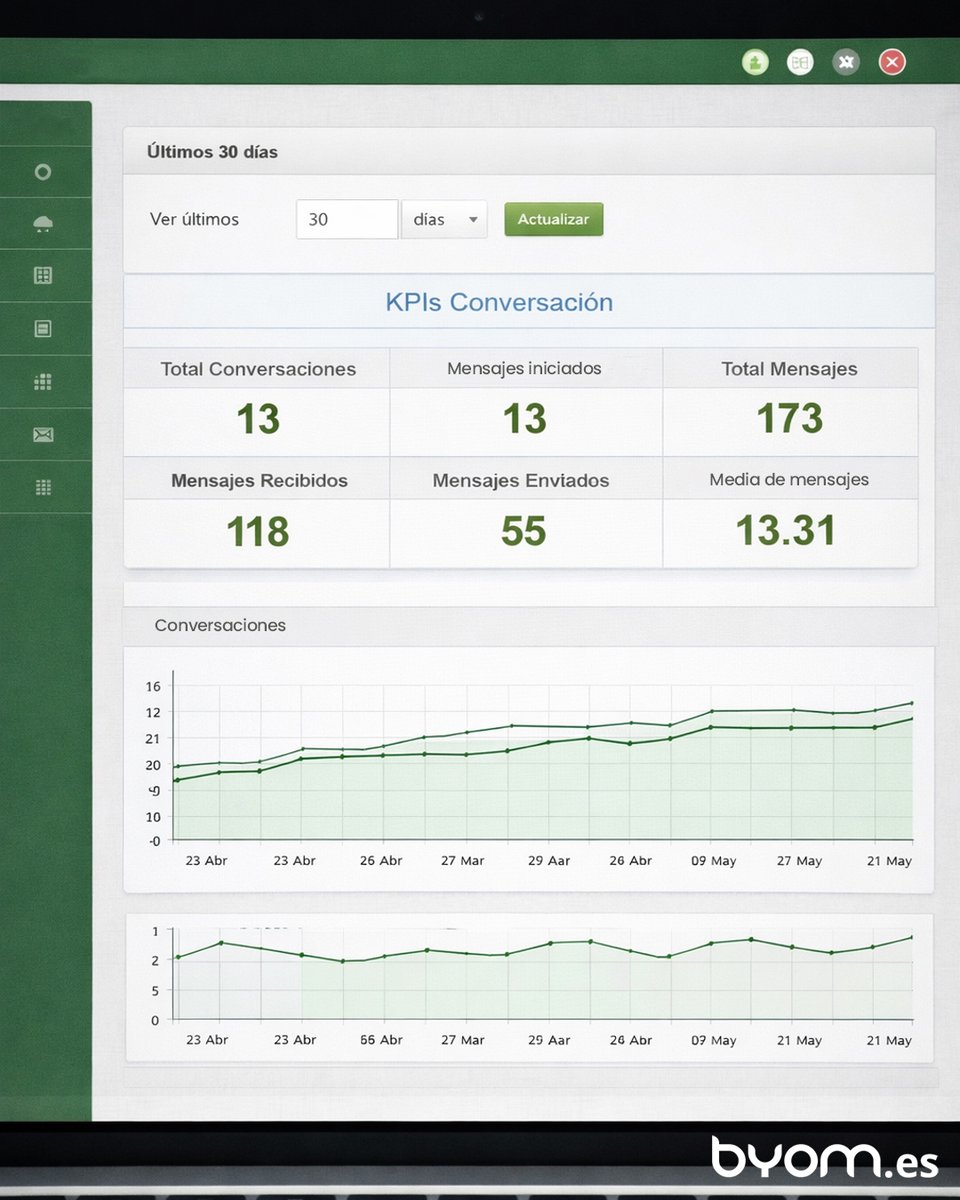Viewport: 960px width, 1200px height.
Task: Click the value 13 under Total Conversaciones
Action: pyautogui.click(x=258, y=420)
